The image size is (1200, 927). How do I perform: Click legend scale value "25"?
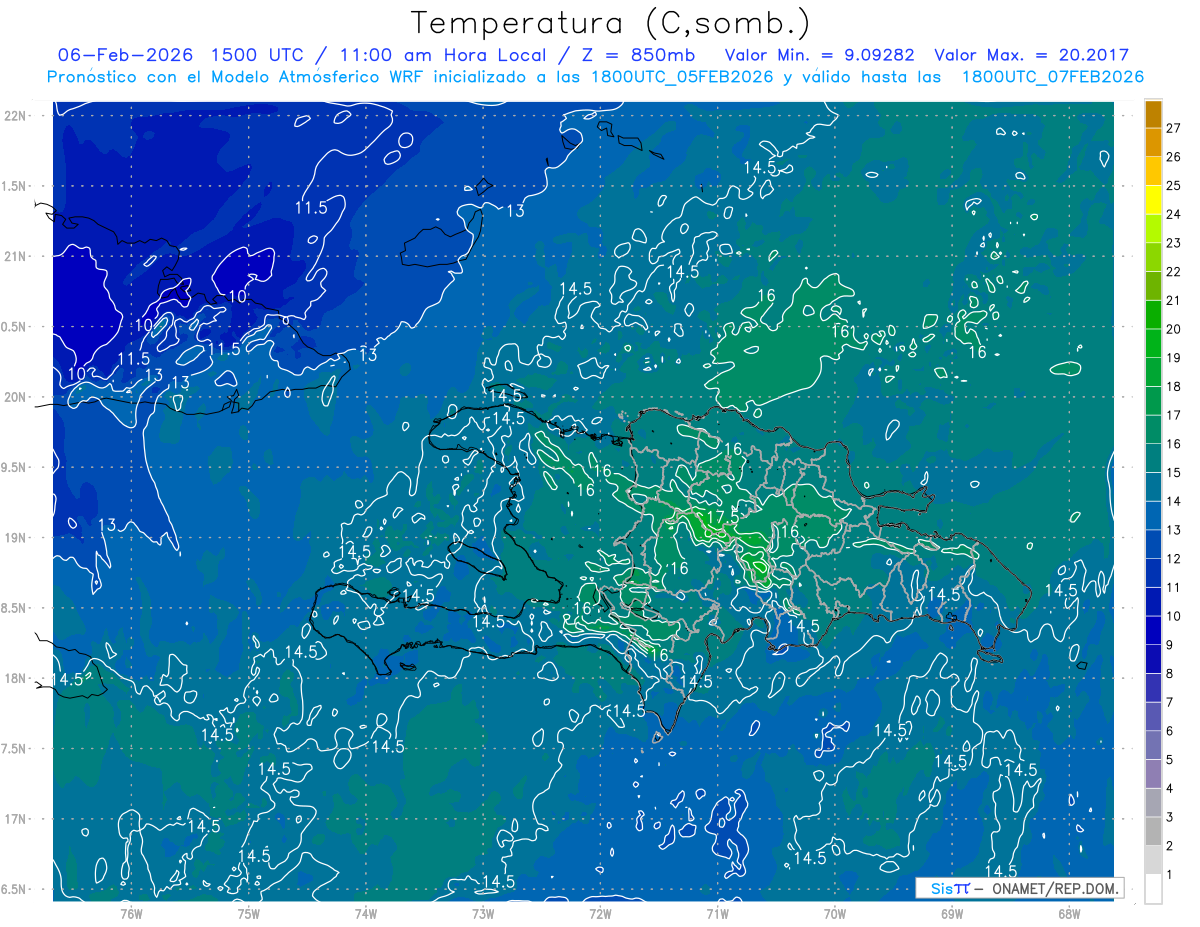[x=1174, y=186]
